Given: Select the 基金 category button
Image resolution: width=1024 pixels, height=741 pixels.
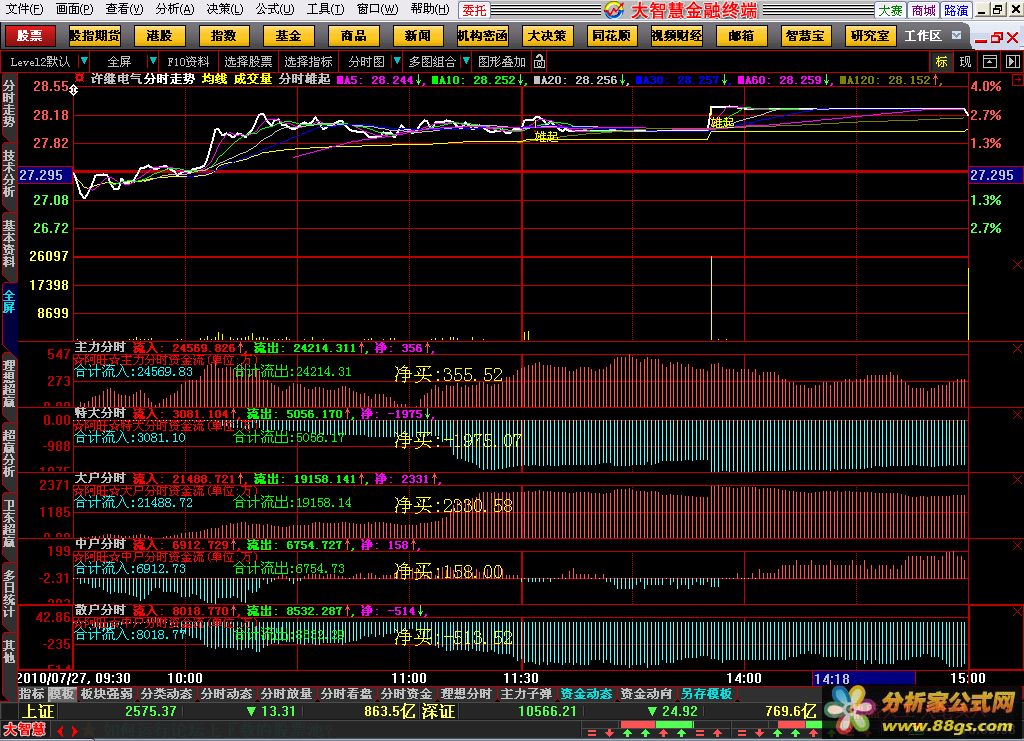Looking at the screenshot, I should (289, 35).
